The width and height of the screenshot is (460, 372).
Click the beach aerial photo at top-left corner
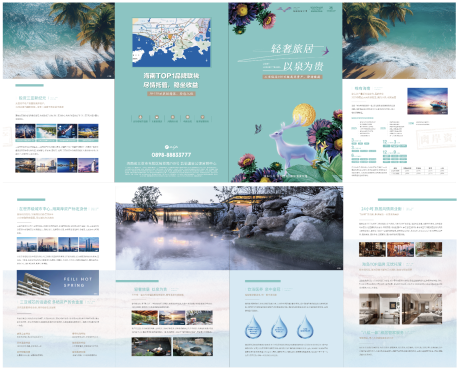pyautogui.click(x=59, y=41)
